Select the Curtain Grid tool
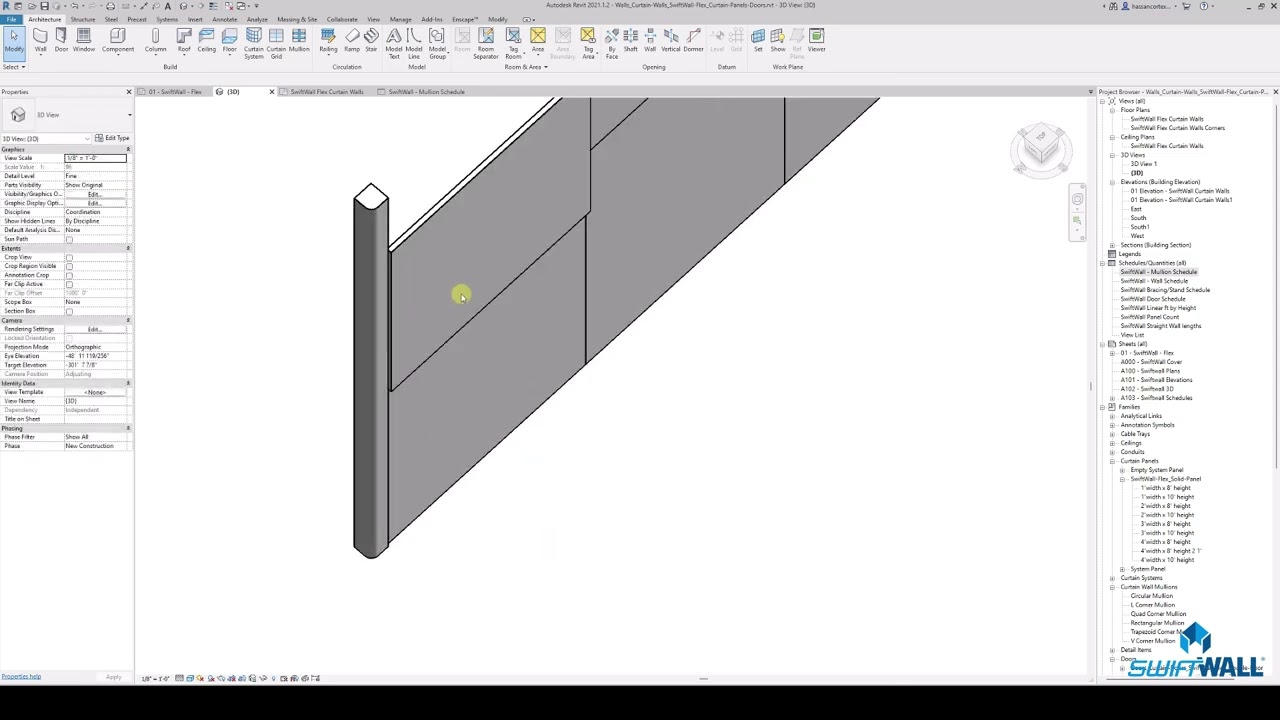Viewport: 1280px width, 720px height. [276, 44]
